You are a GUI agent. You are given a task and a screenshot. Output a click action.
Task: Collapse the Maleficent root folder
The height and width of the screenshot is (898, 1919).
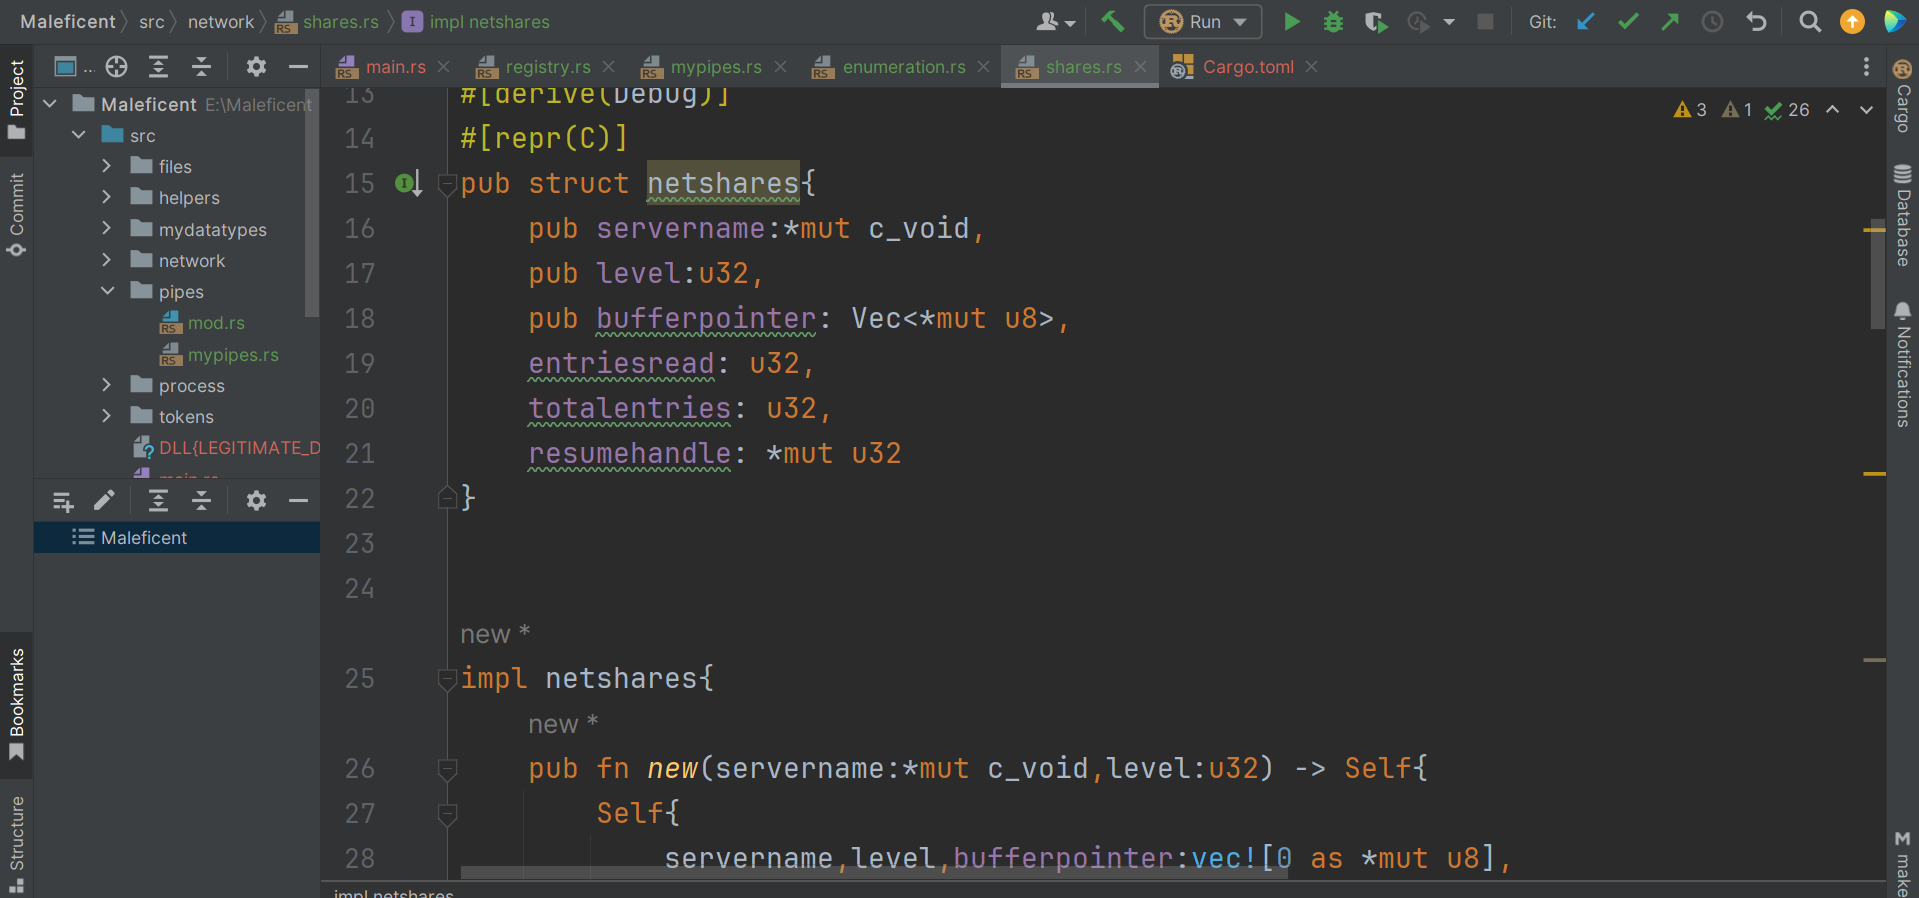49,103
